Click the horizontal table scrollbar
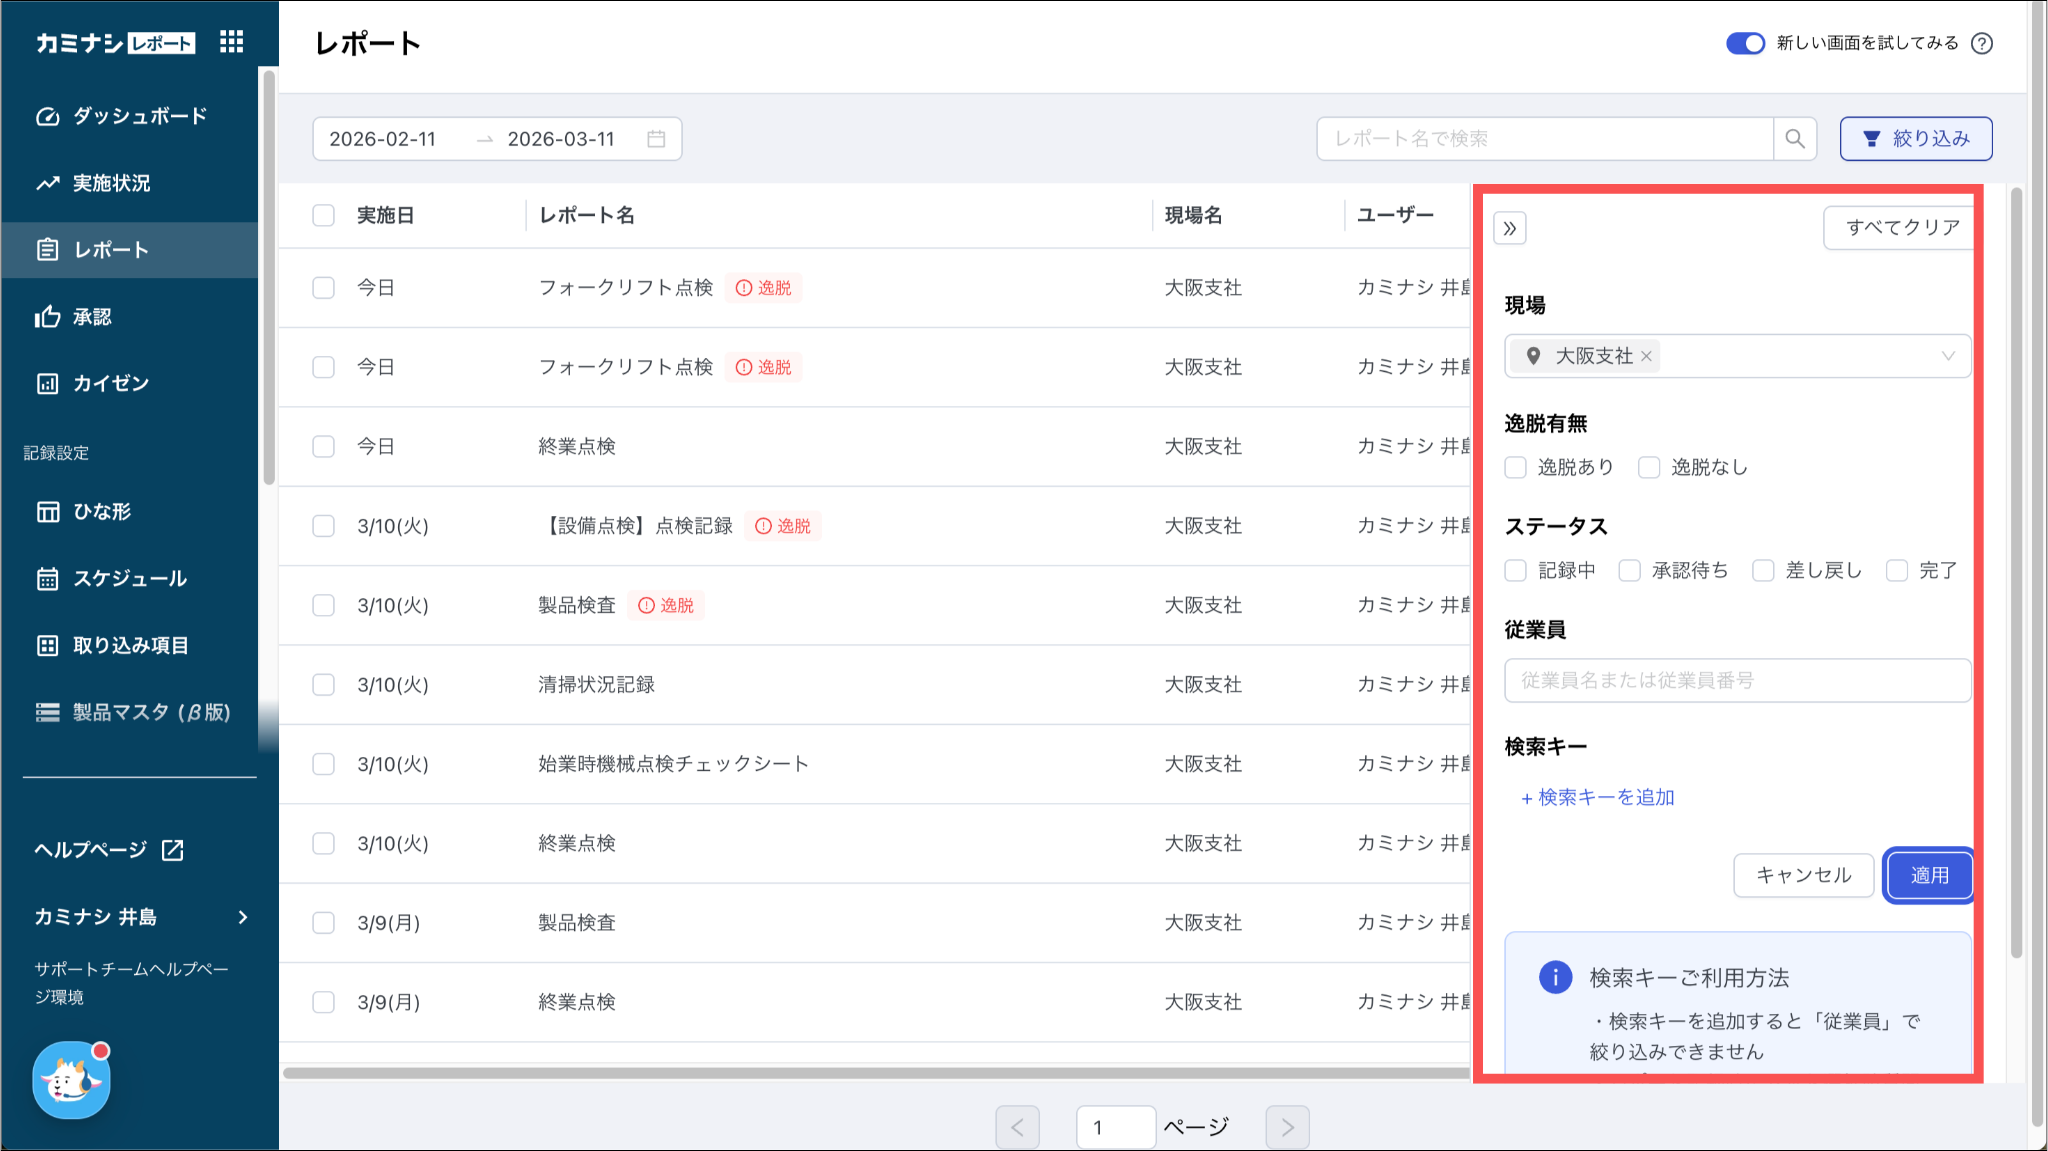This screenshot has height=1151, width=2048. click(x=874, y=1073)
